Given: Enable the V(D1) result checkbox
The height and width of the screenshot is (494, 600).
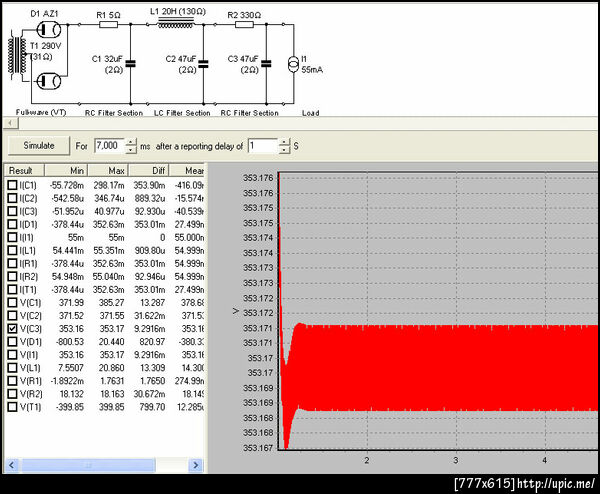Looking at the screenshot, I should 13,342.
